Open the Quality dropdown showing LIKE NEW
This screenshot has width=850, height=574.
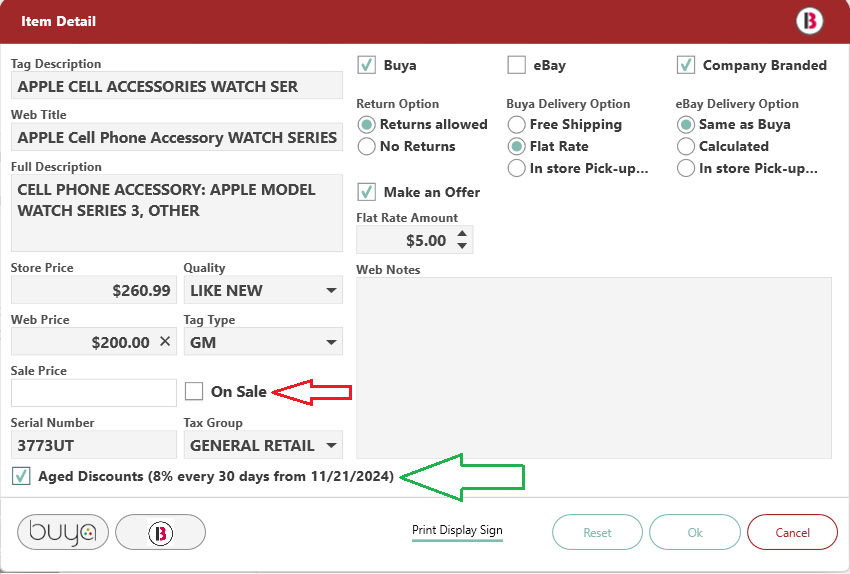[x=263, y=290]
